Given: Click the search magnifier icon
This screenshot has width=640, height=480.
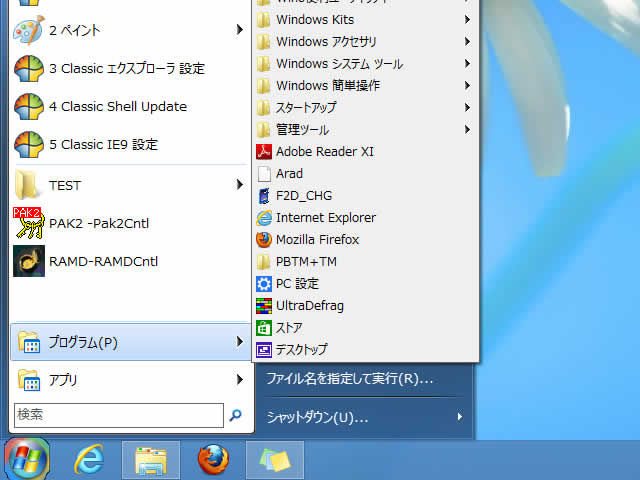Looking at the screenshot, I should pyautogui.click(x=236, y=415).
